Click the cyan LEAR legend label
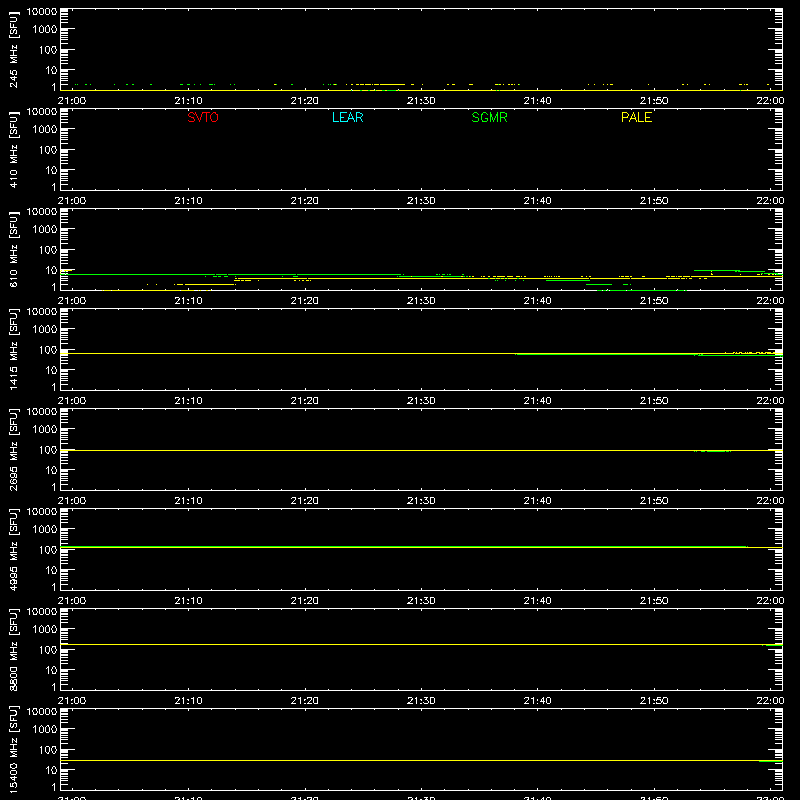The height and width of the screenshot is (800, 800). coord(347,117)
